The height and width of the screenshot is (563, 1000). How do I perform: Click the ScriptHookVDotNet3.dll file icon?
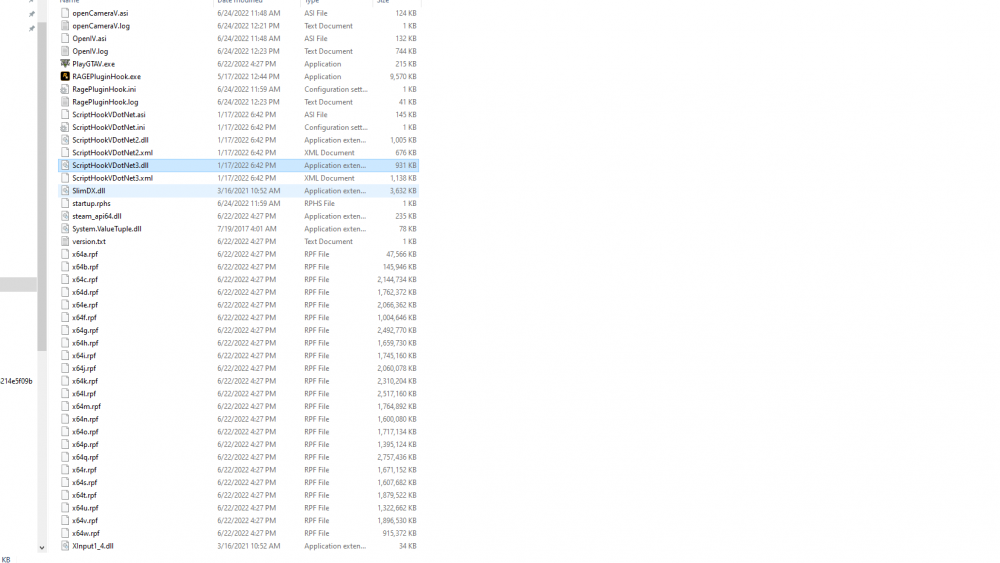pos(64,165)
